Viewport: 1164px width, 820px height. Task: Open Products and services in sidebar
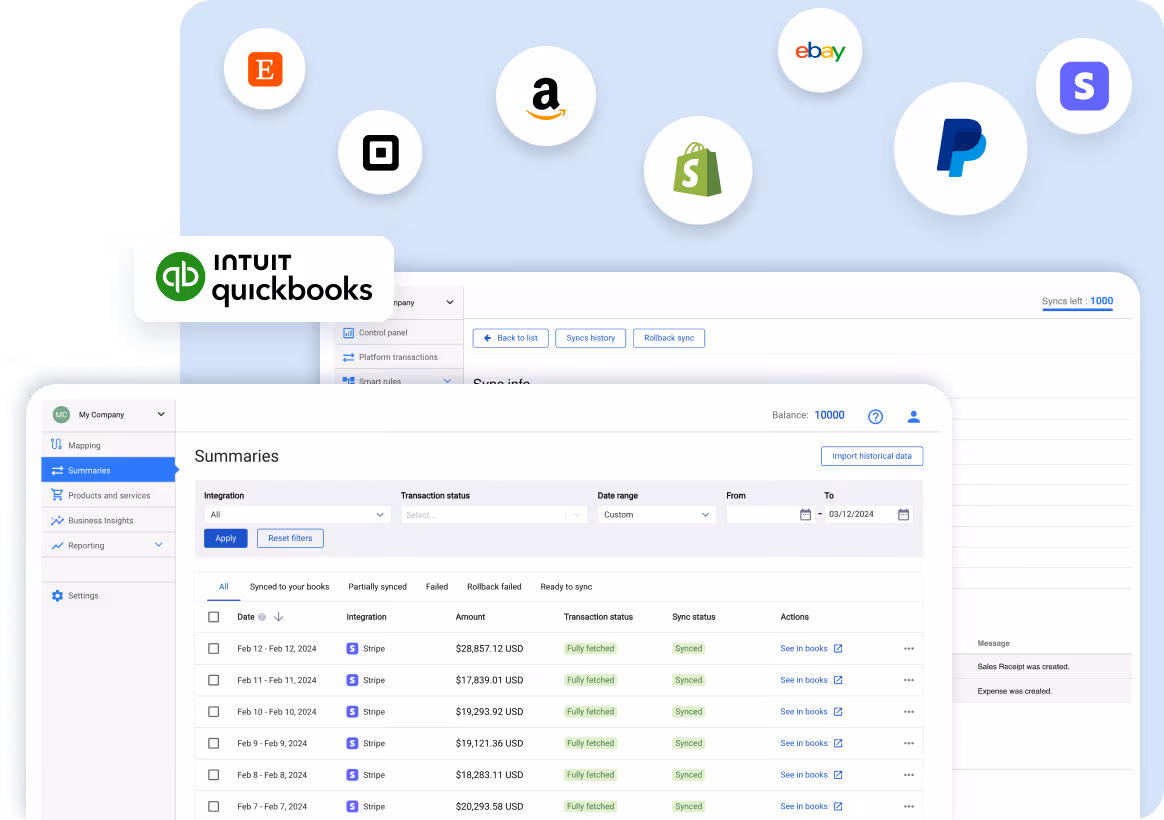[108, 495]
